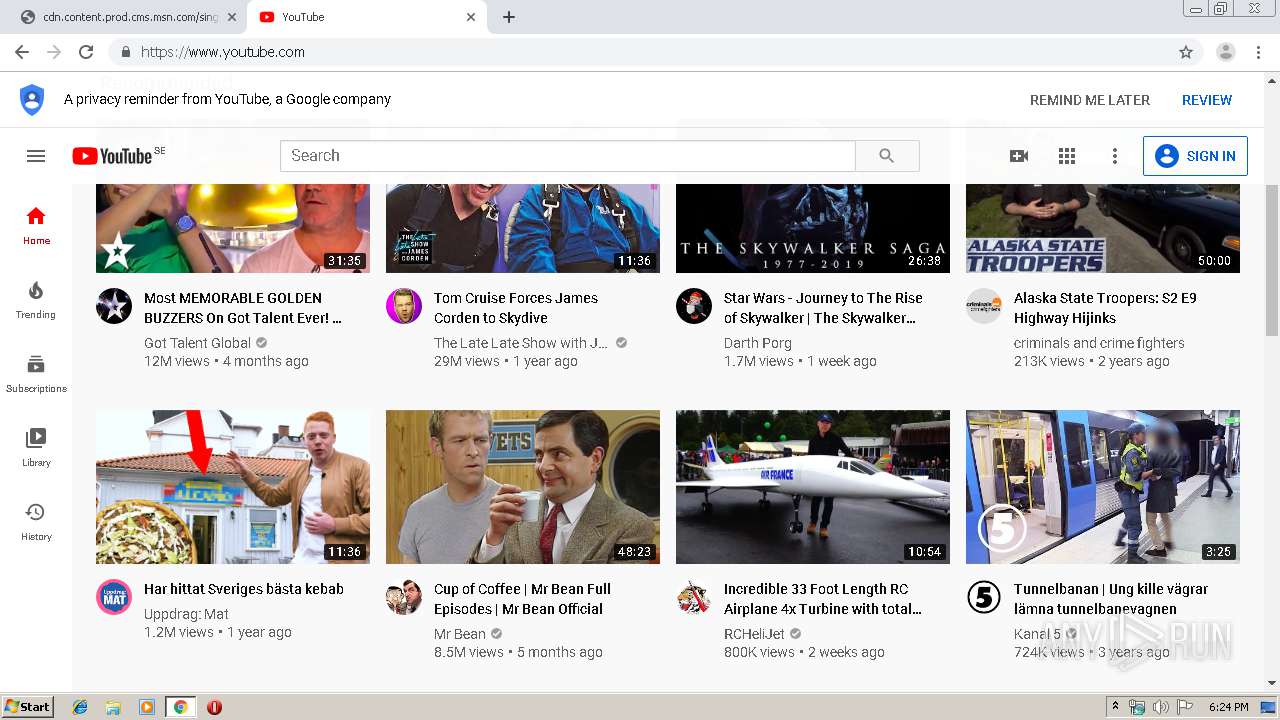1280x720 pixels.
Task: Click the REVIEW privacy button
Action: pos(1207,100)
